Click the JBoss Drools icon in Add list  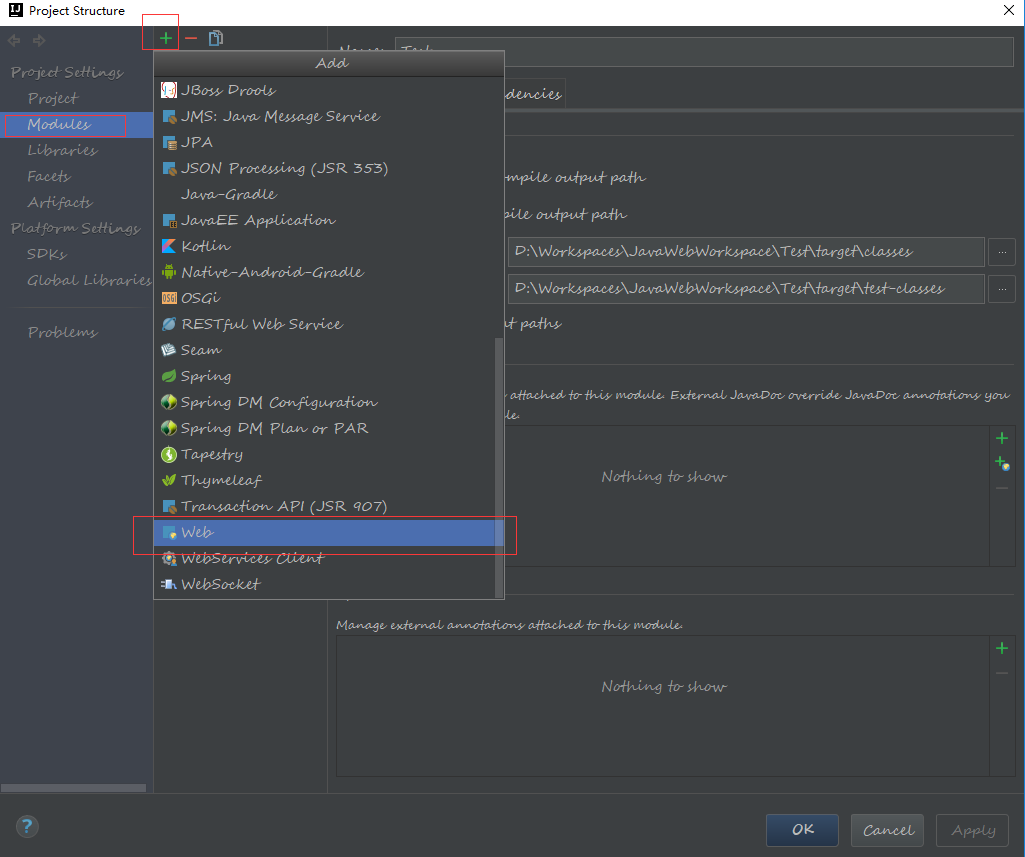[x=169, y=90]
